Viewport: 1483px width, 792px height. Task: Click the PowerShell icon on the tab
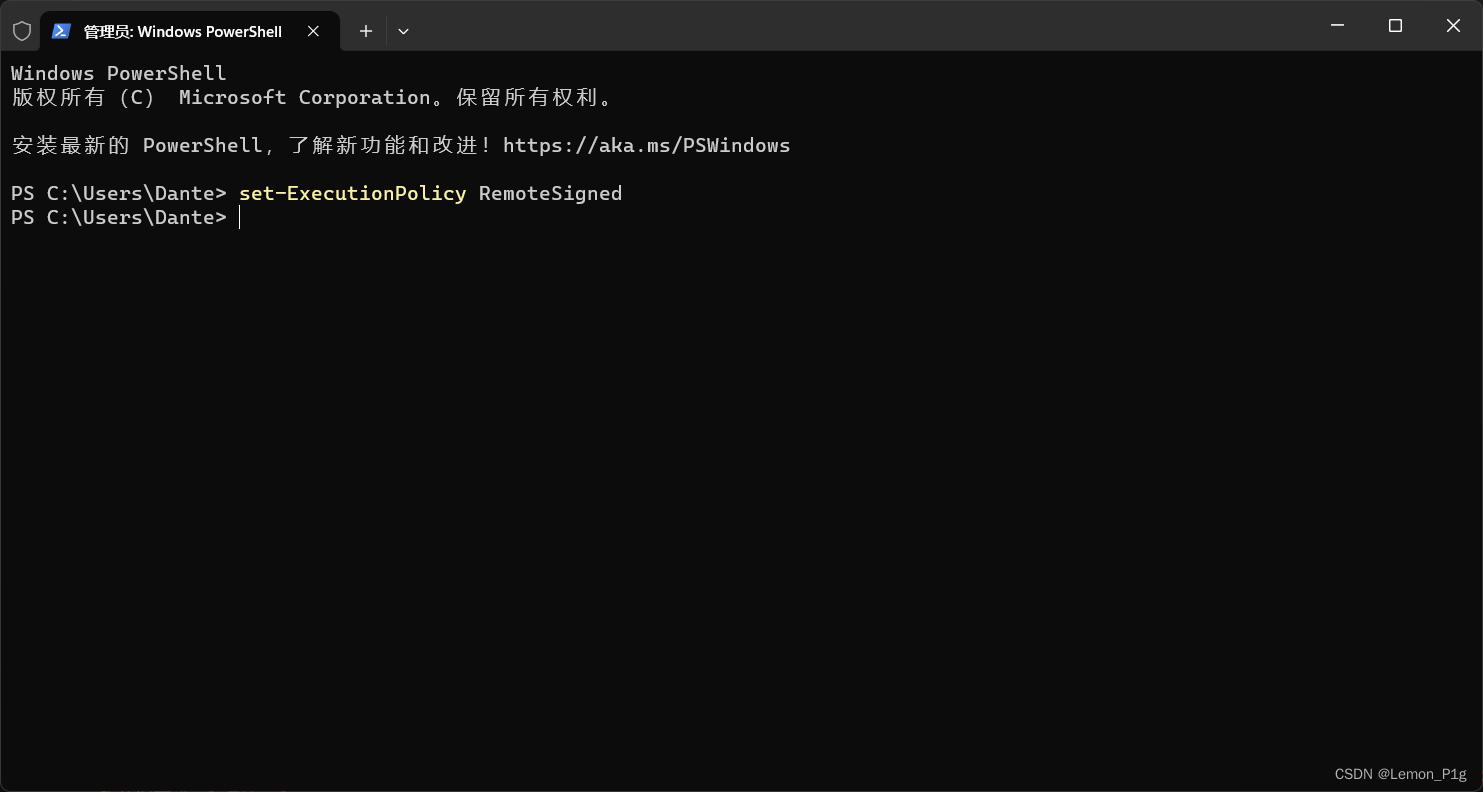[x=61, y=31]
